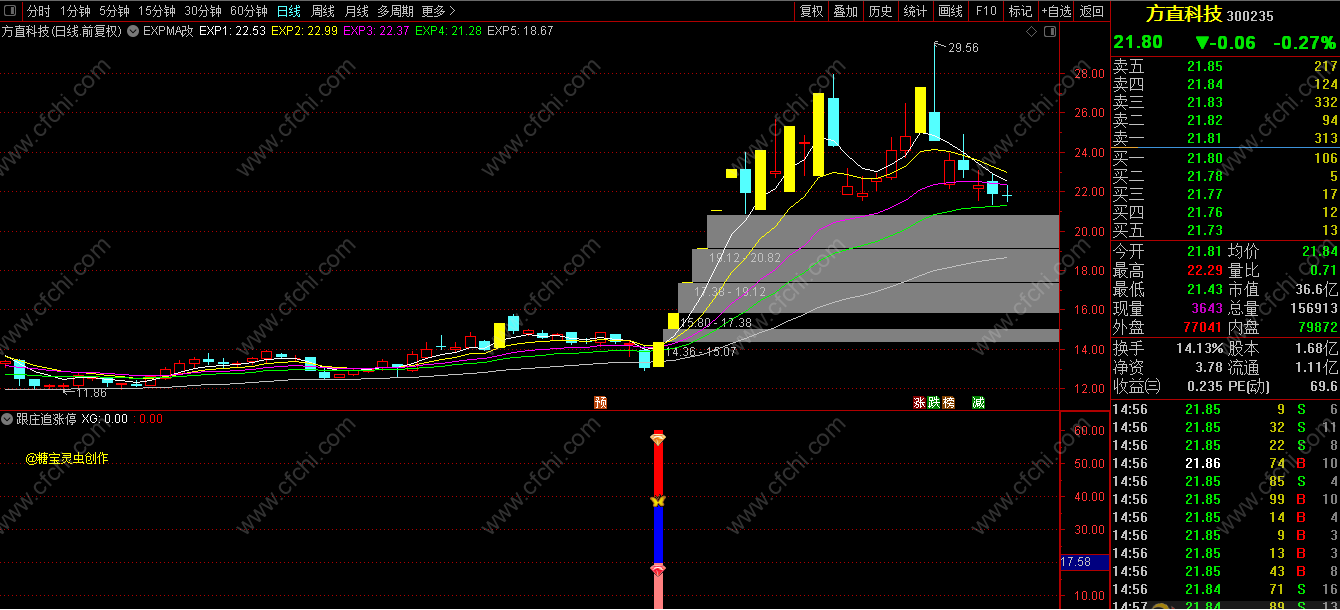Click the 涨 marker on timeline
1340x610 pixels.
point(919,402)
